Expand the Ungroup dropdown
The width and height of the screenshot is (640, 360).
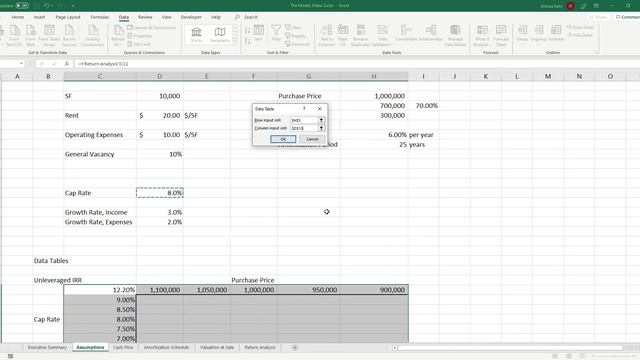[x=538, y=43]
